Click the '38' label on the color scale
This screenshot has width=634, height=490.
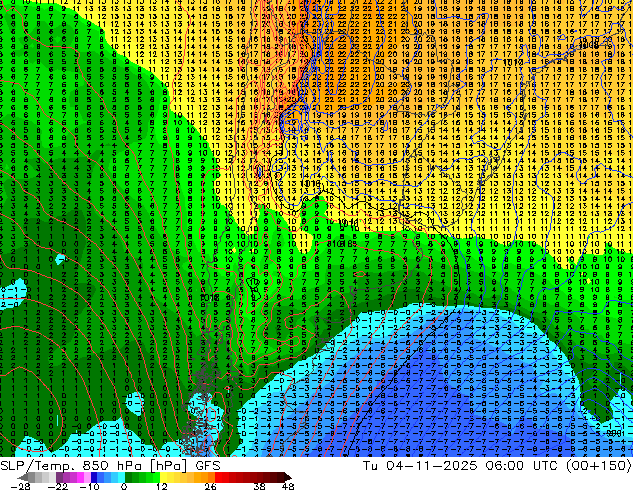click(260, 486)
